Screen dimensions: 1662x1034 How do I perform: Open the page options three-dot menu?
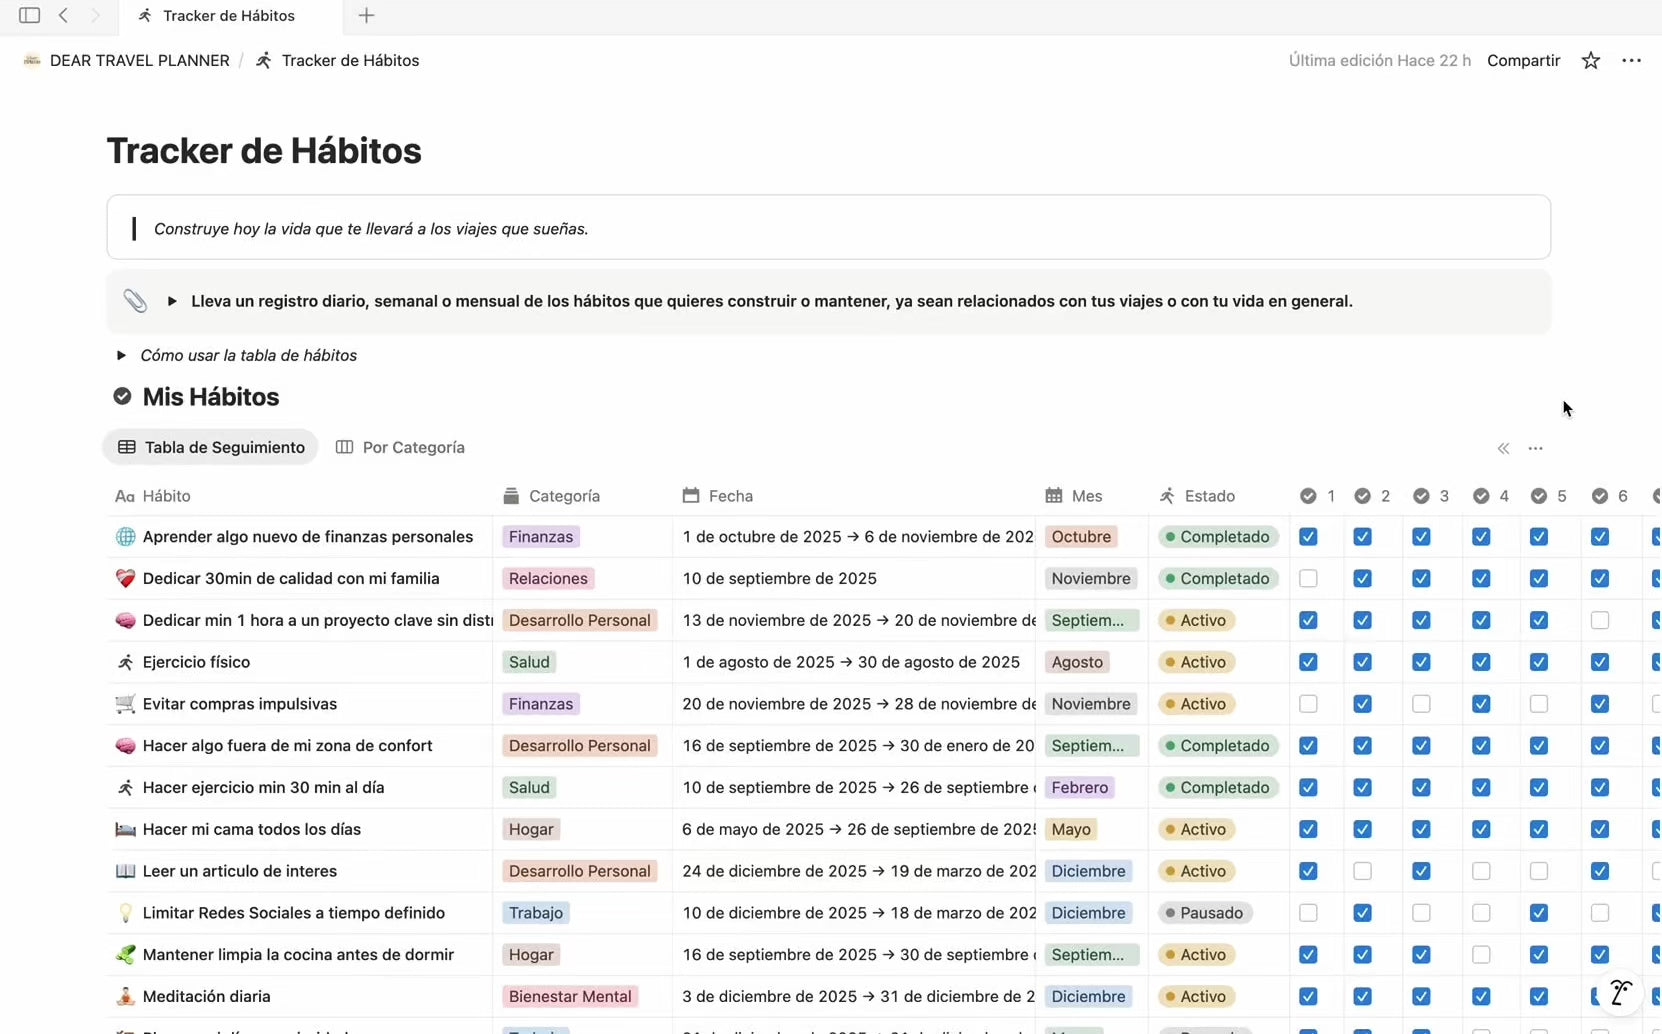point(1631,61)
